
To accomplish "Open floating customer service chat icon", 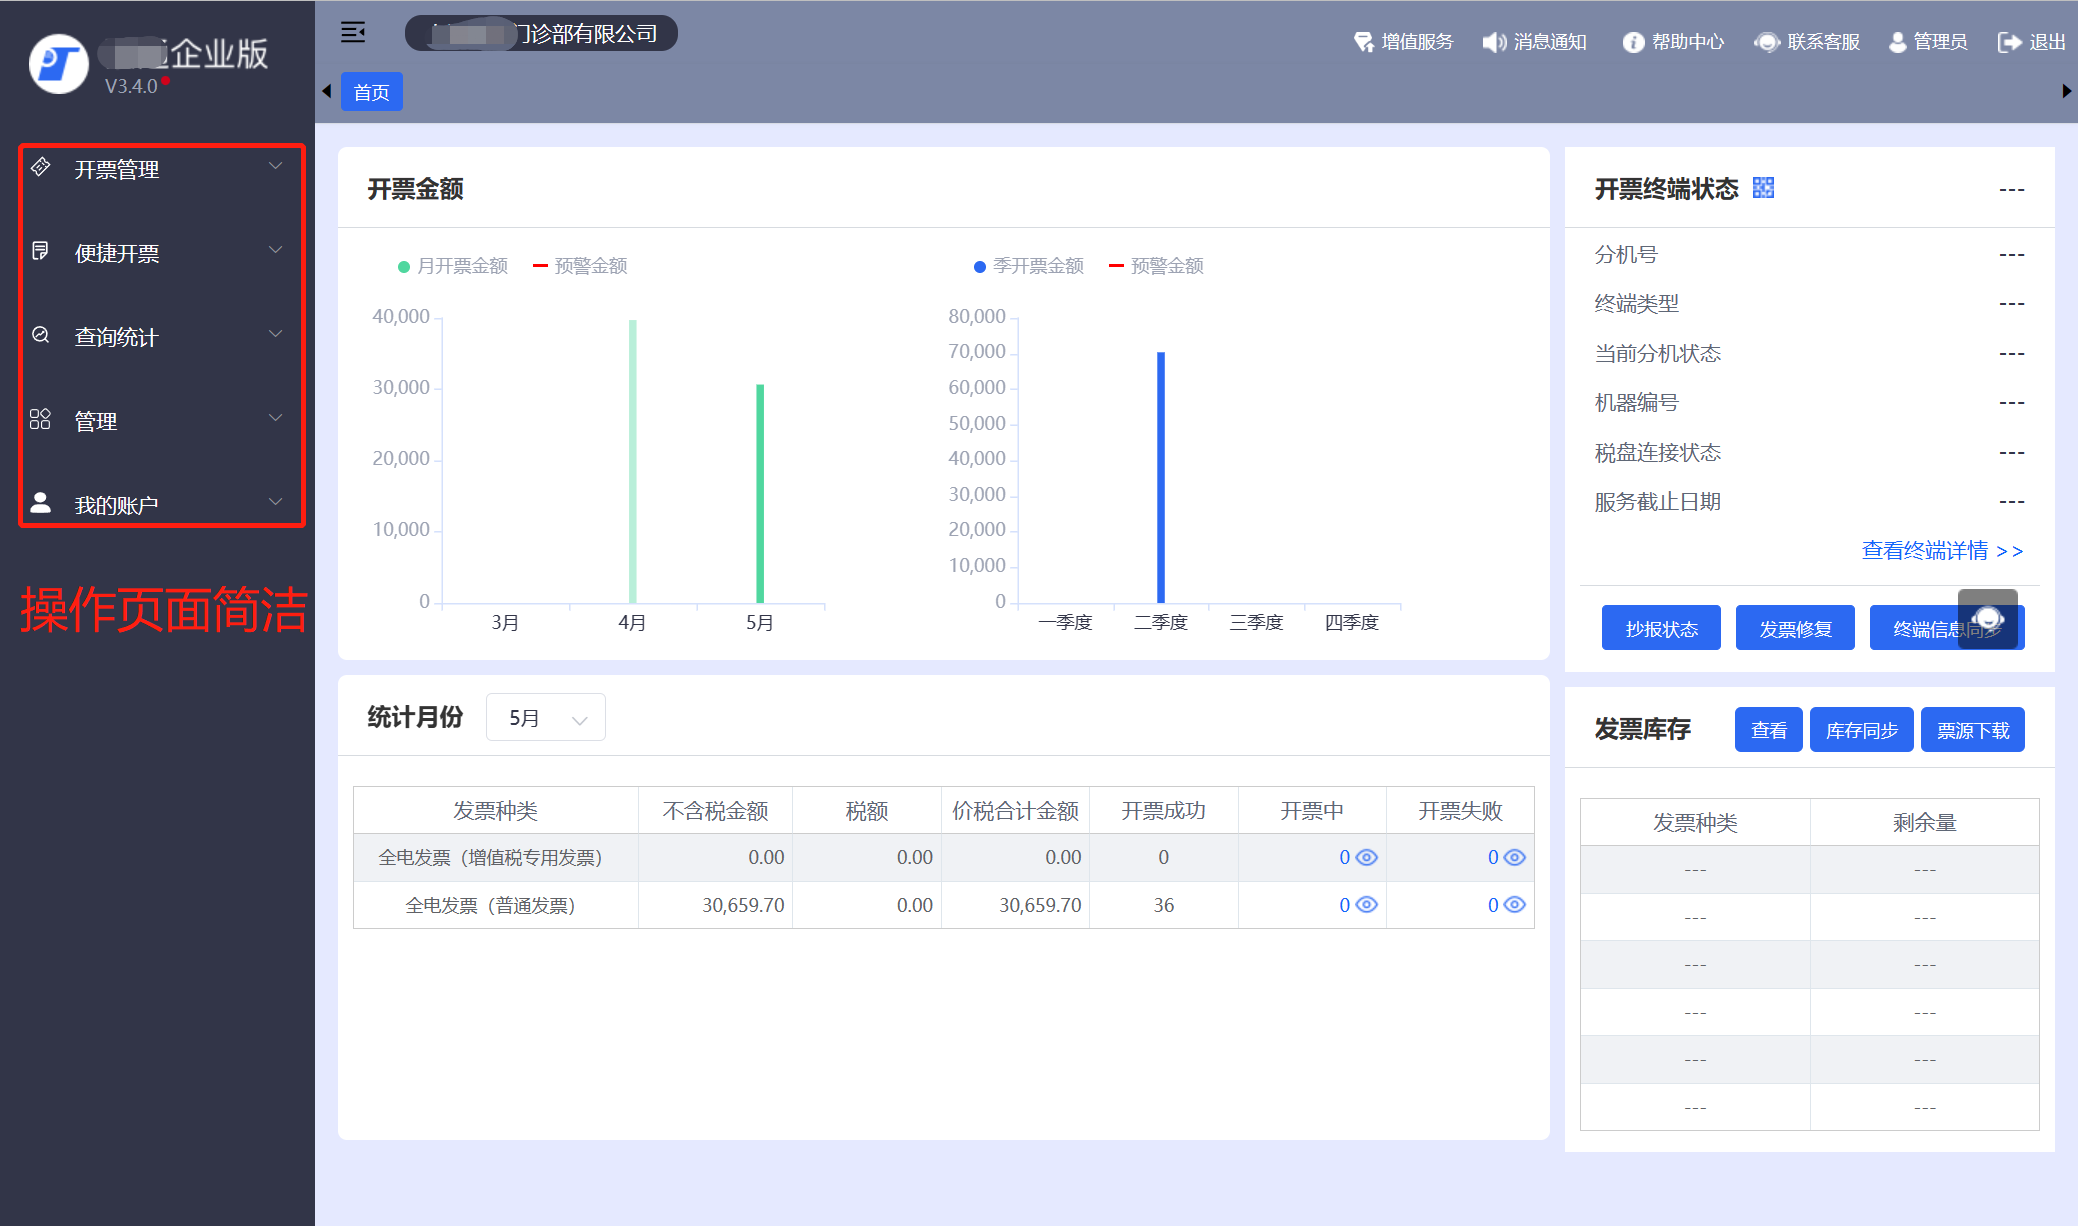I will tap(1988, 619).
